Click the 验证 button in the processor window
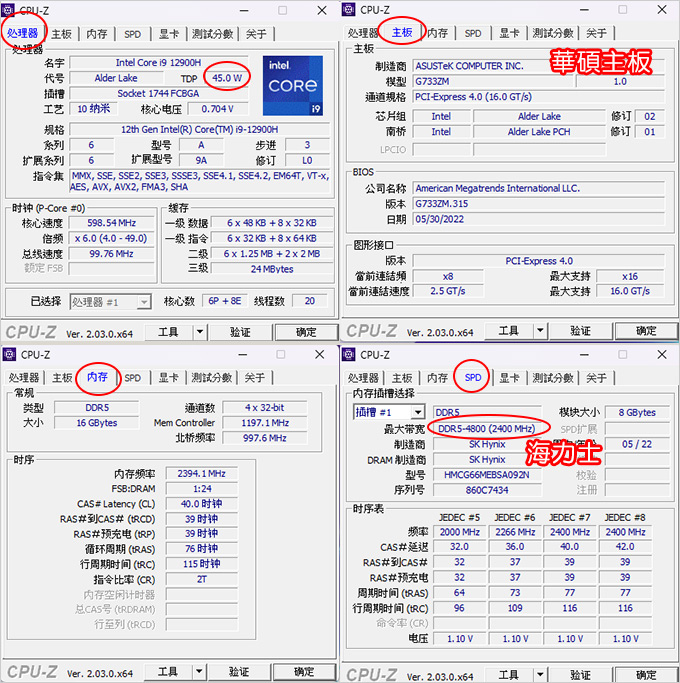The height and width of the screenshot is (683, 680). [240, 332]
